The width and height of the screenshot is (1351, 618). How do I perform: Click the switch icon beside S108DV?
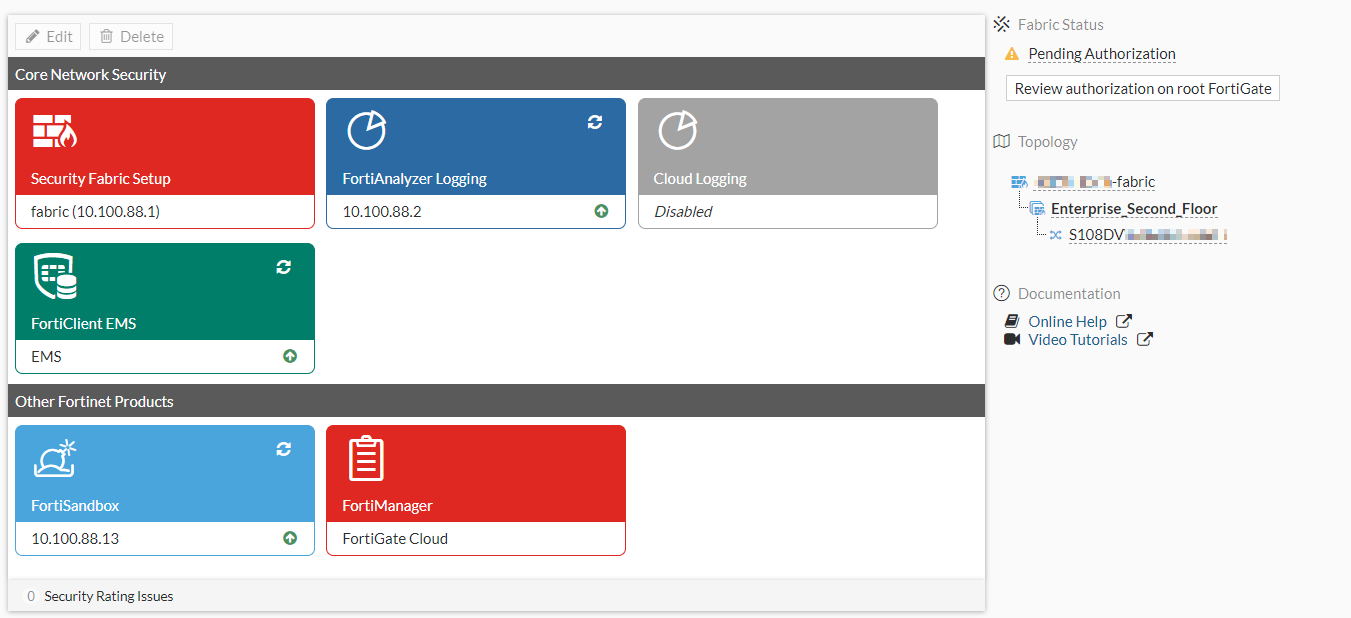click(x=1055, y=235)
